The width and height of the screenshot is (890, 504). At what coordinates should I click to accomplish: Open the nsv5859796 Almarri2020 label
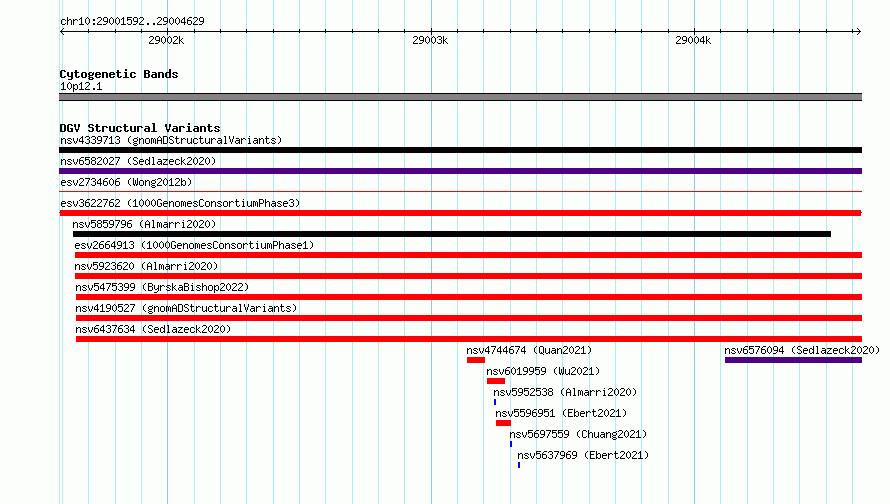[x=144, y=224]
